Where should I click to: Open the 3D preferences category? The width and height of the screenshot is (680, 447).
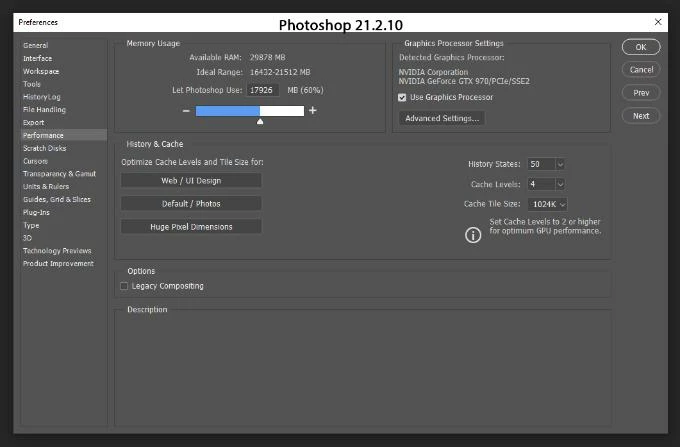tap(27, 238)
